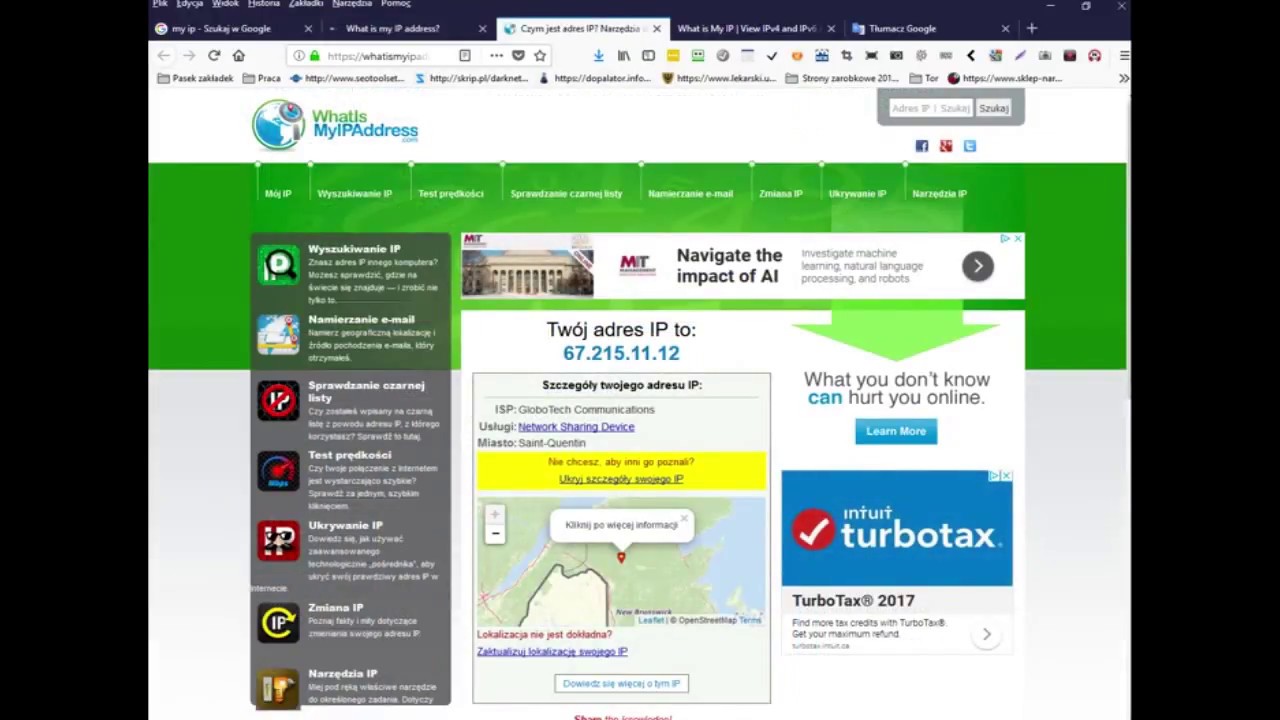Click the WhatIsMyIPAddress logo

(335, 125)
